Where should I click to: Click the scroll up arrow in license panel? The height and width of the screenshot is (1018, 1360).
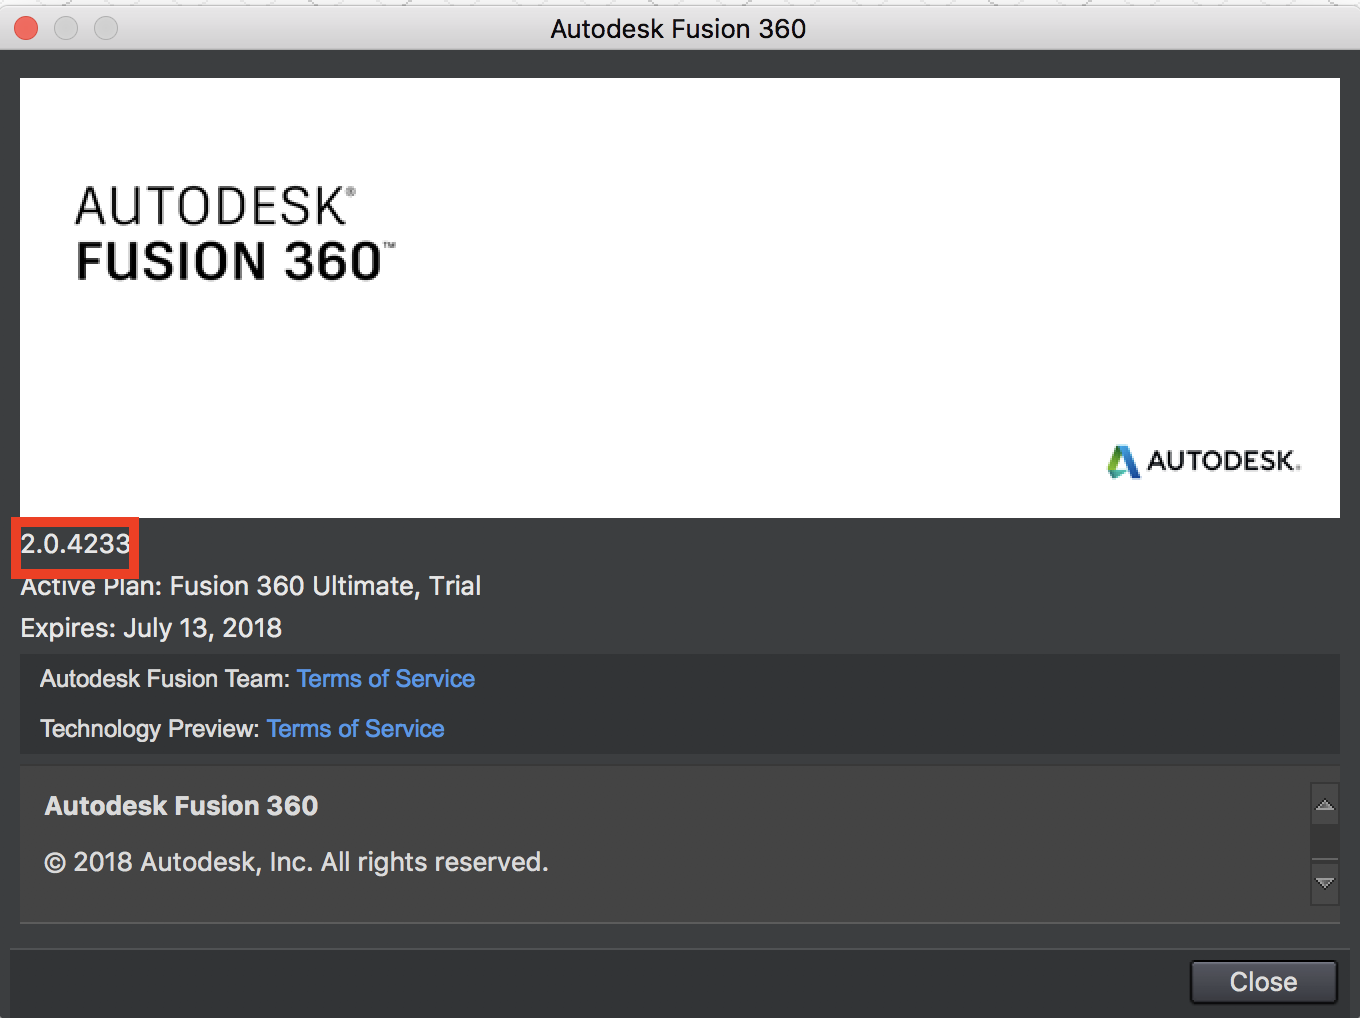point(1325,805)
